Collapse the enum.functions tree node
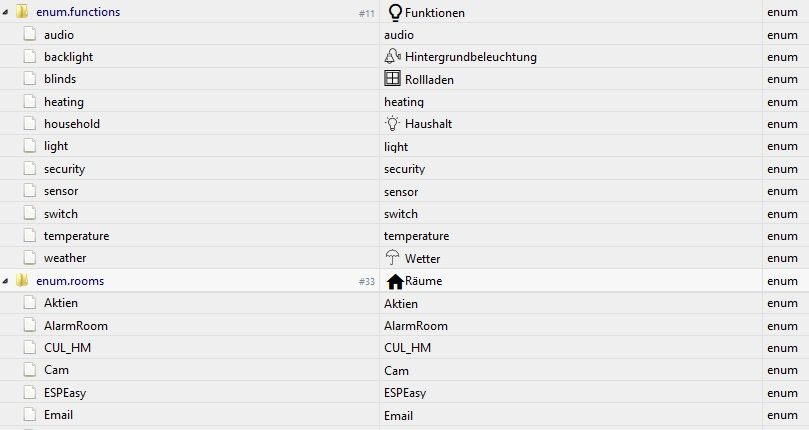This screenshot has width=809, height=430. click(x=6, y=13)
